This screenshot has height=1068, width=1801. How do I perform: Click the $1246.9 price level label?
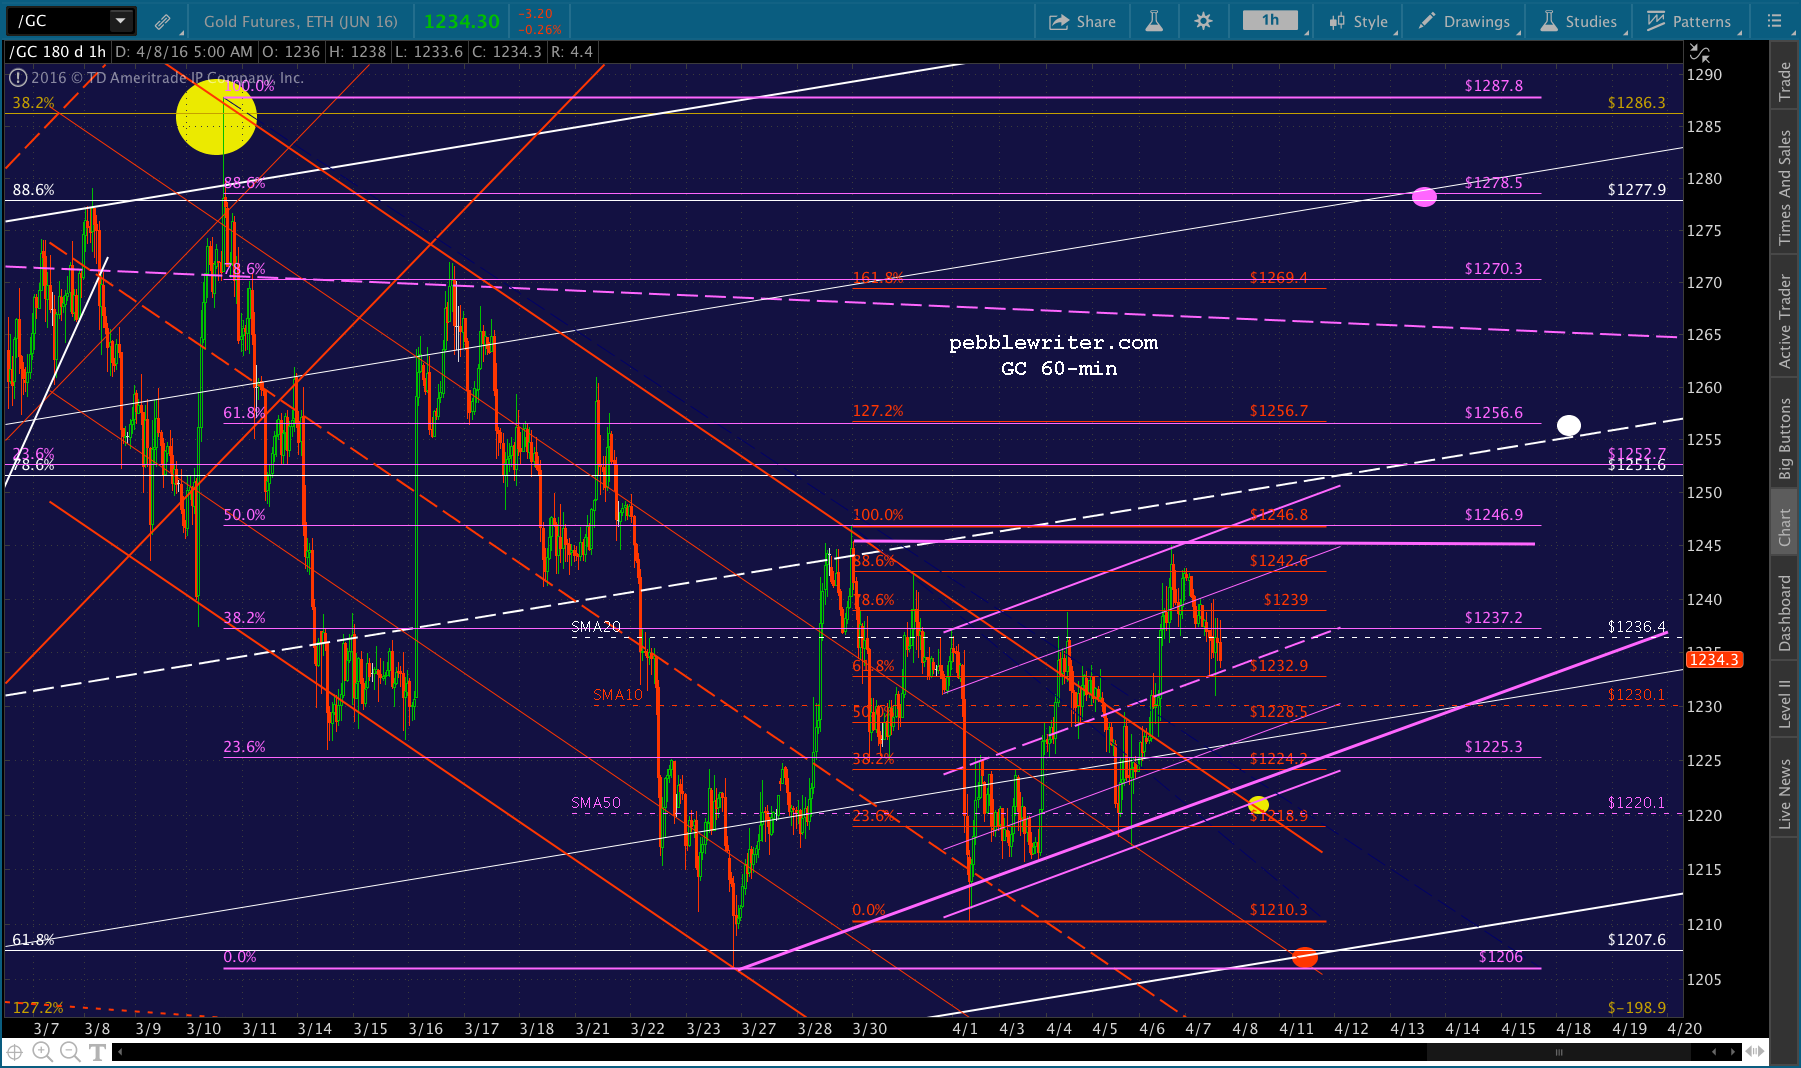tap(1493, 515)
